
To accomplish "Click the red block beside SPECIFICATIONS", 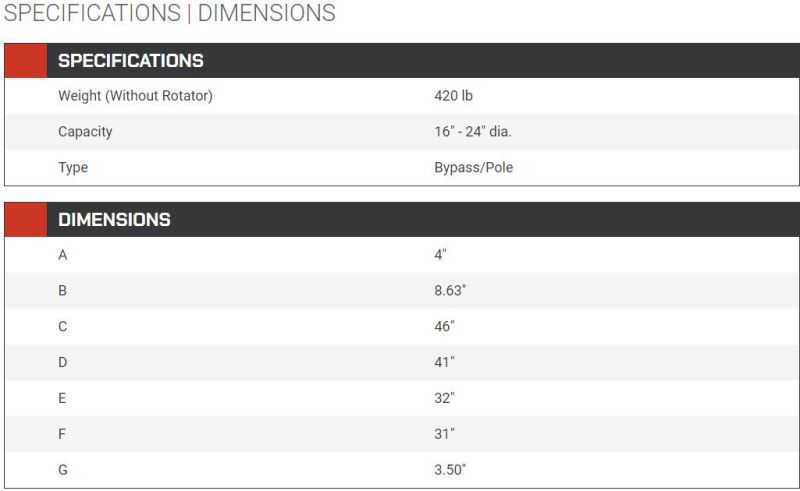I will click(x=26, y=61).
